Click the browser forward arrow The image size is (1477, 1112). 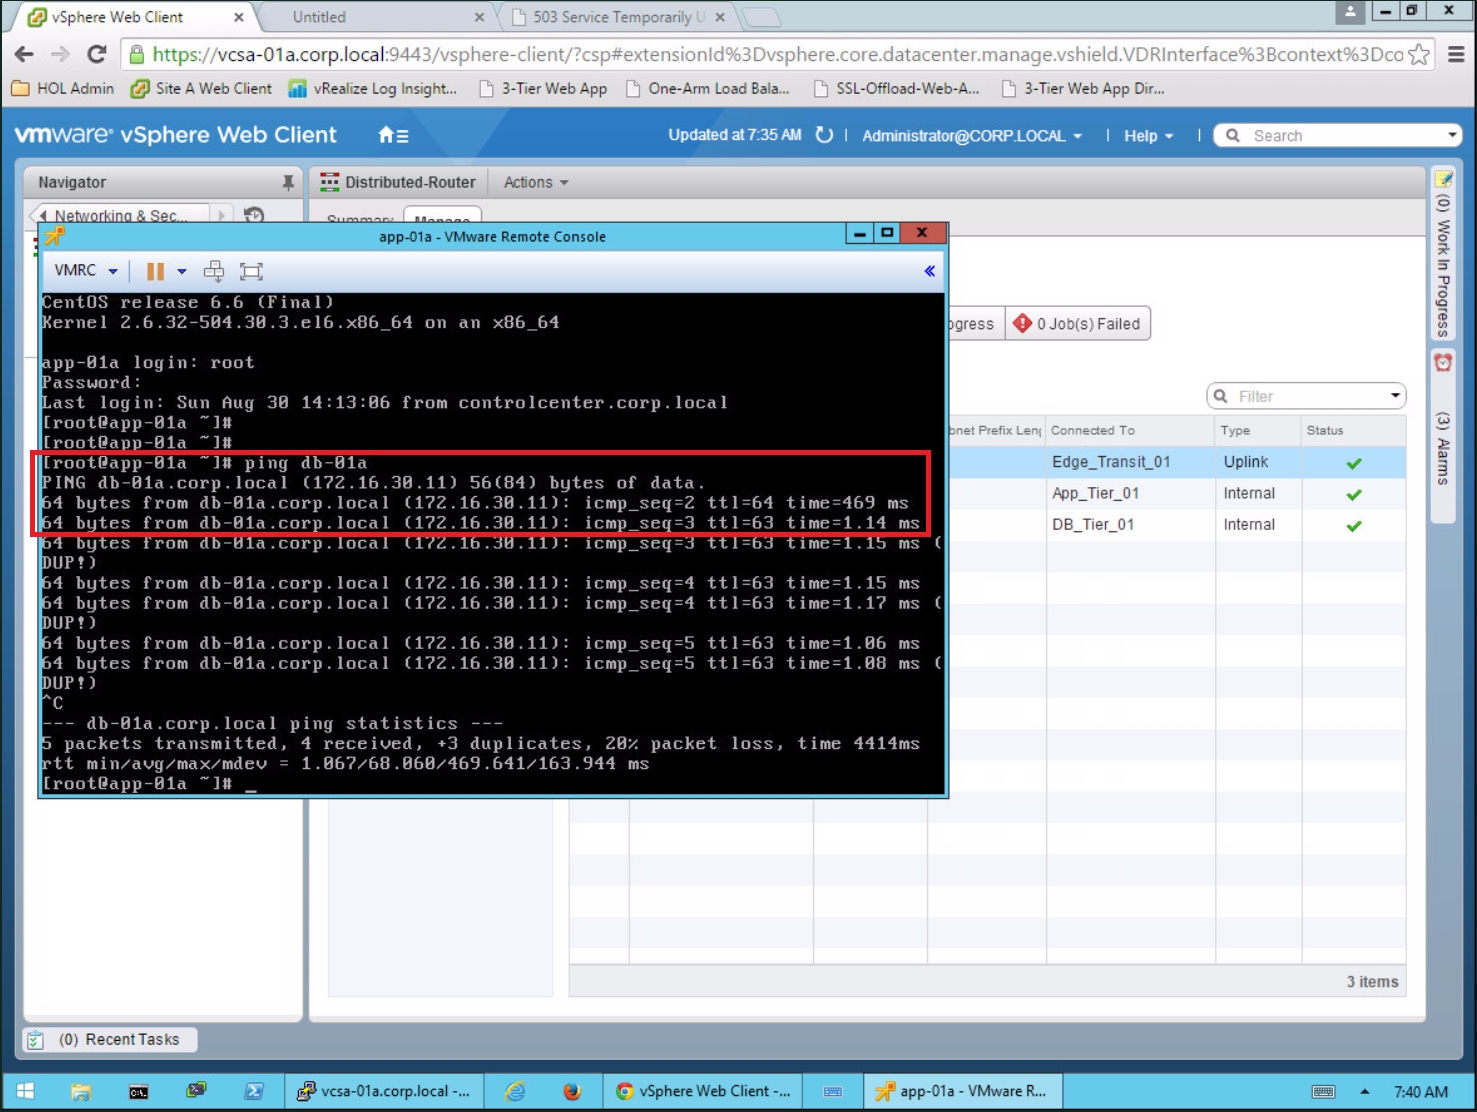(60, 54)
